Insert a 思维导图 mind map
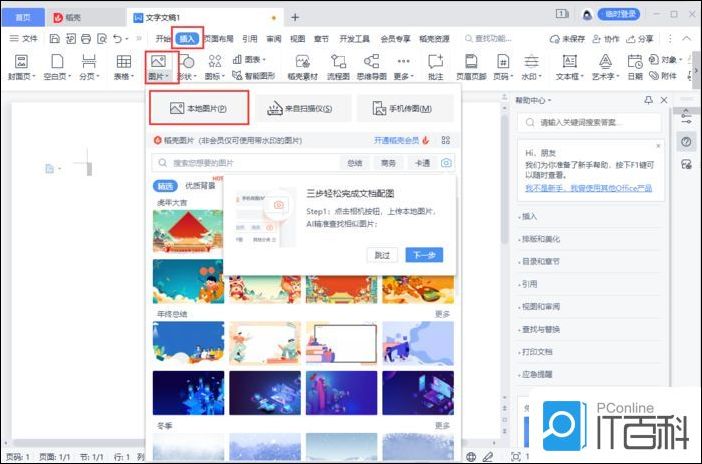 [372, 67]
